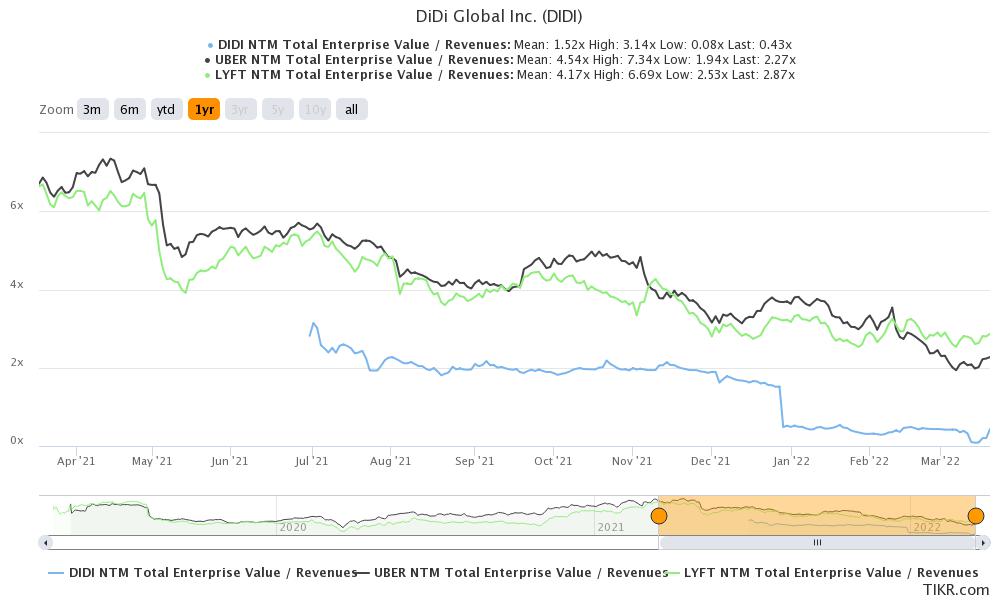Switch the chart zoom to ytd

166,110
